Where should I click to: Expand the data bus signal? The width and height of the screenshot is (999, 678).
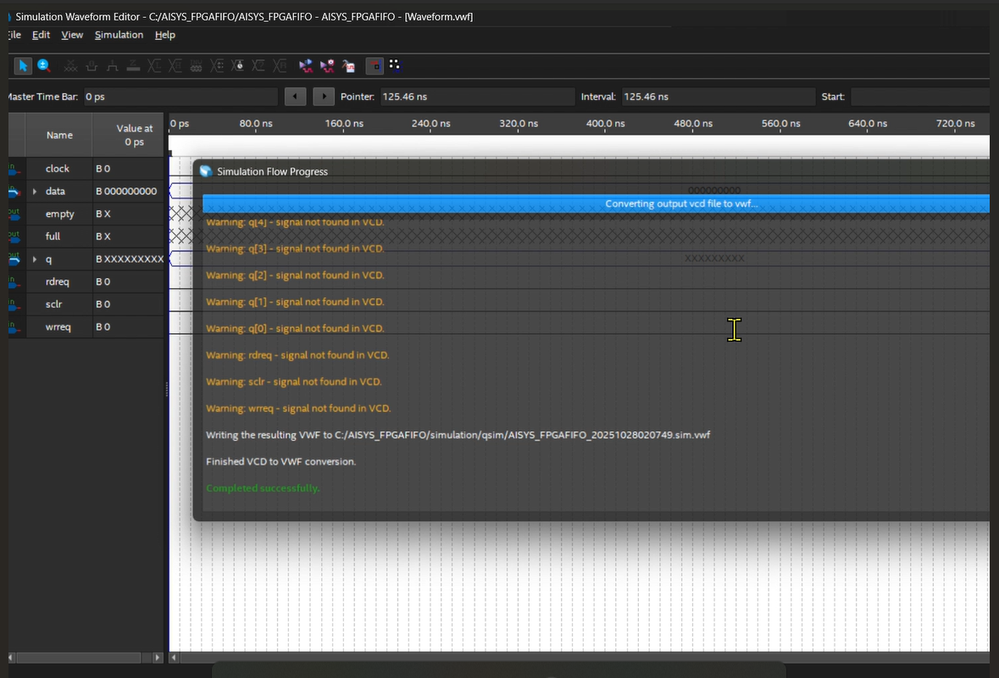tap(35, 191)
